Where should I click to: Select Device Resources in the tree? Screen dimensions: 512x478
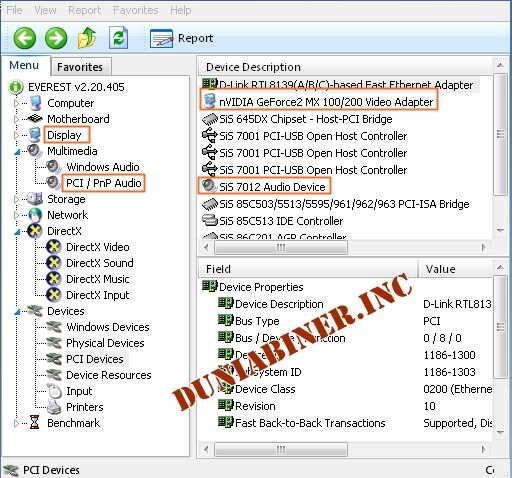coord(109,375)
